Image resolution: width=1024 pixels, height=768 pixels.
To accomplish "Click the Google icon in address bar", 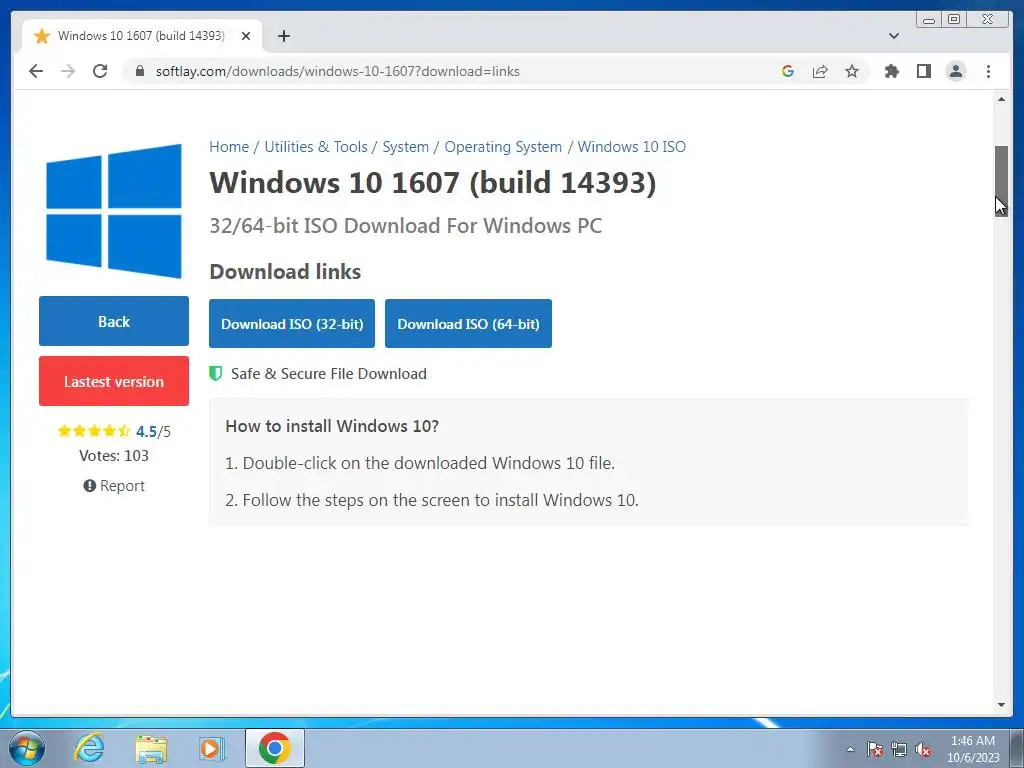I will point(788,71).
